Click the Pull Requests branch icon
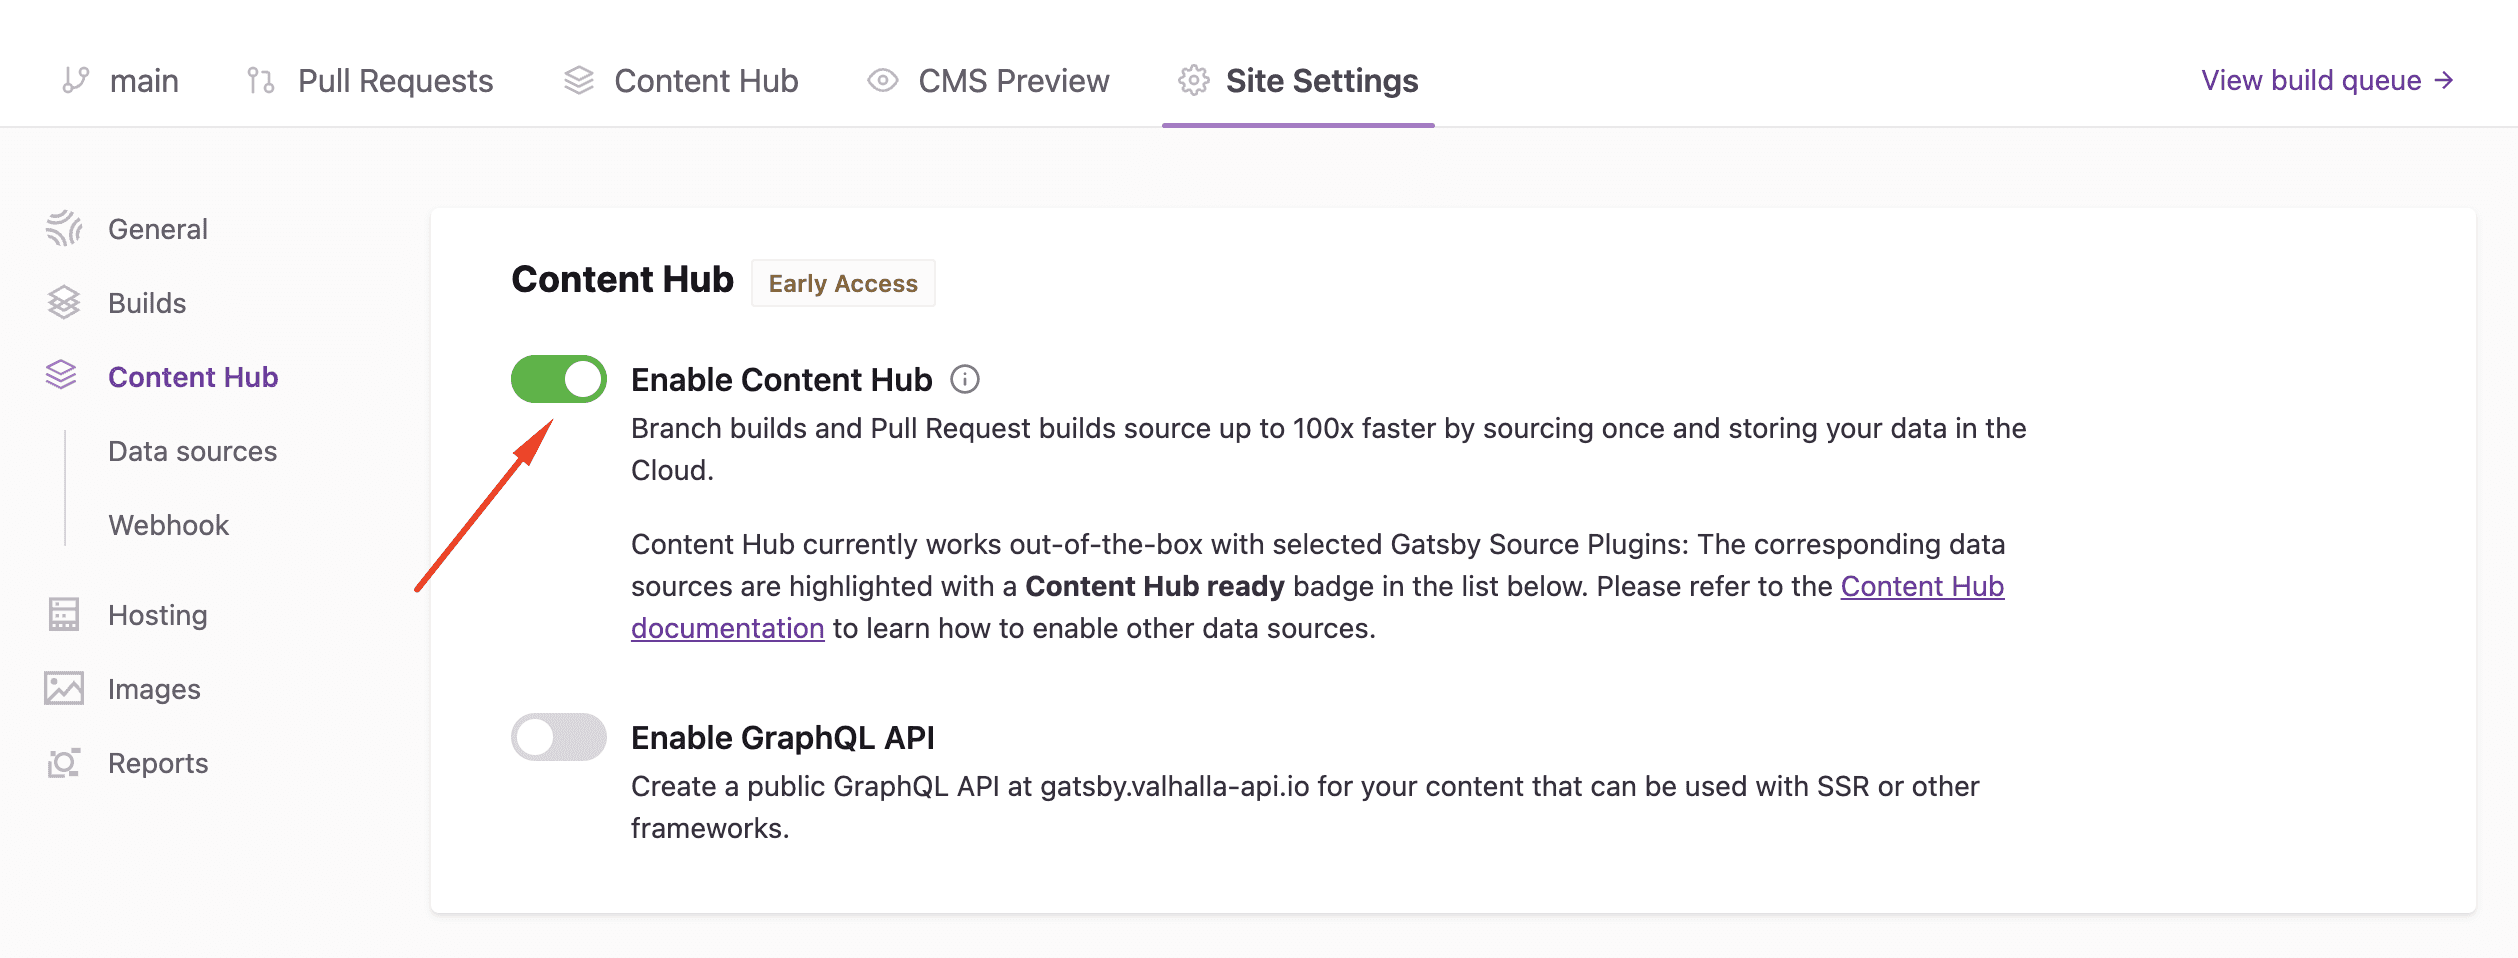This screenshot has width=2518, height=958. [x=260, y=81]
